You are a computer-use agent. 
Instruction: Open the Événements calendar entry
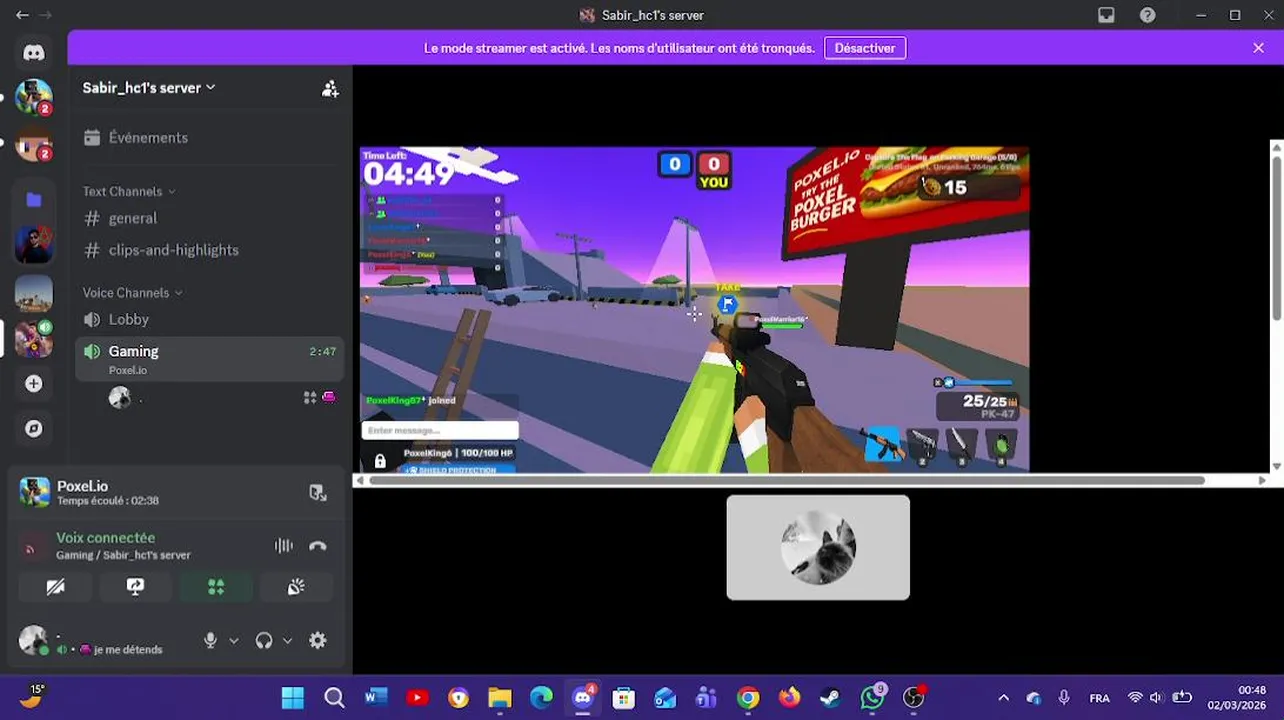[210, 138]
